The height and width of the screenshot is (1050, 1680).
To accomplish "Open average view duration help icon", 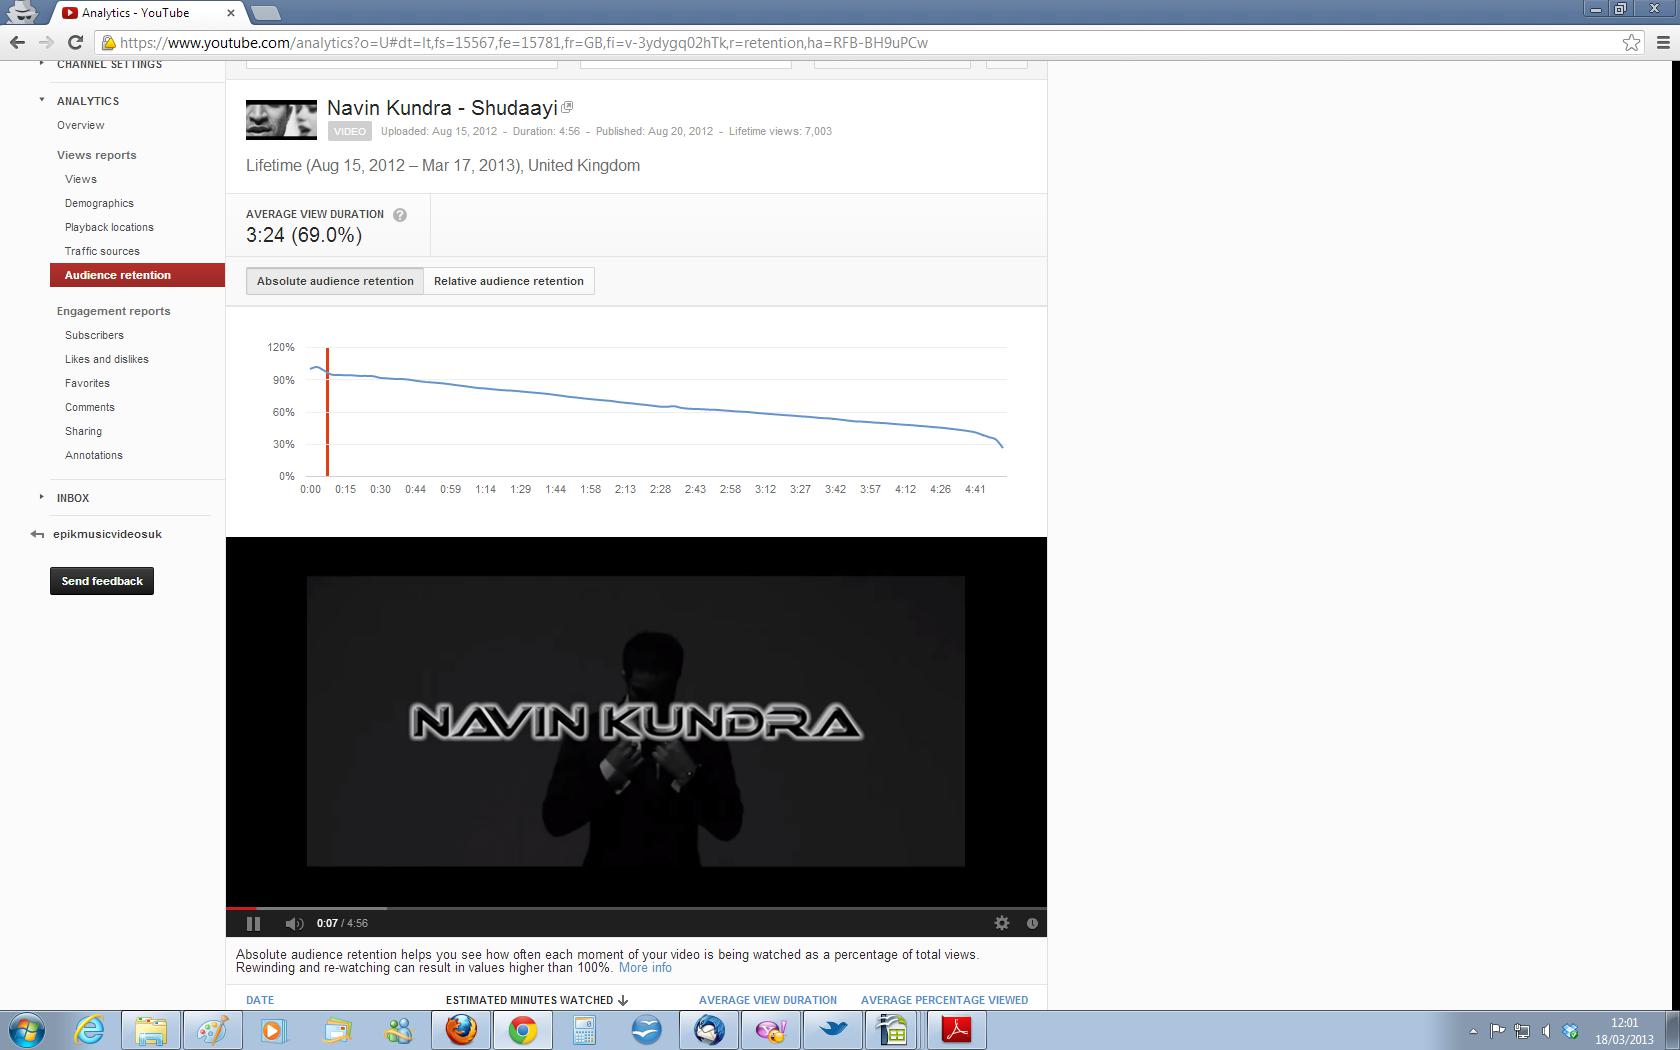I will (x=400, y=214).
